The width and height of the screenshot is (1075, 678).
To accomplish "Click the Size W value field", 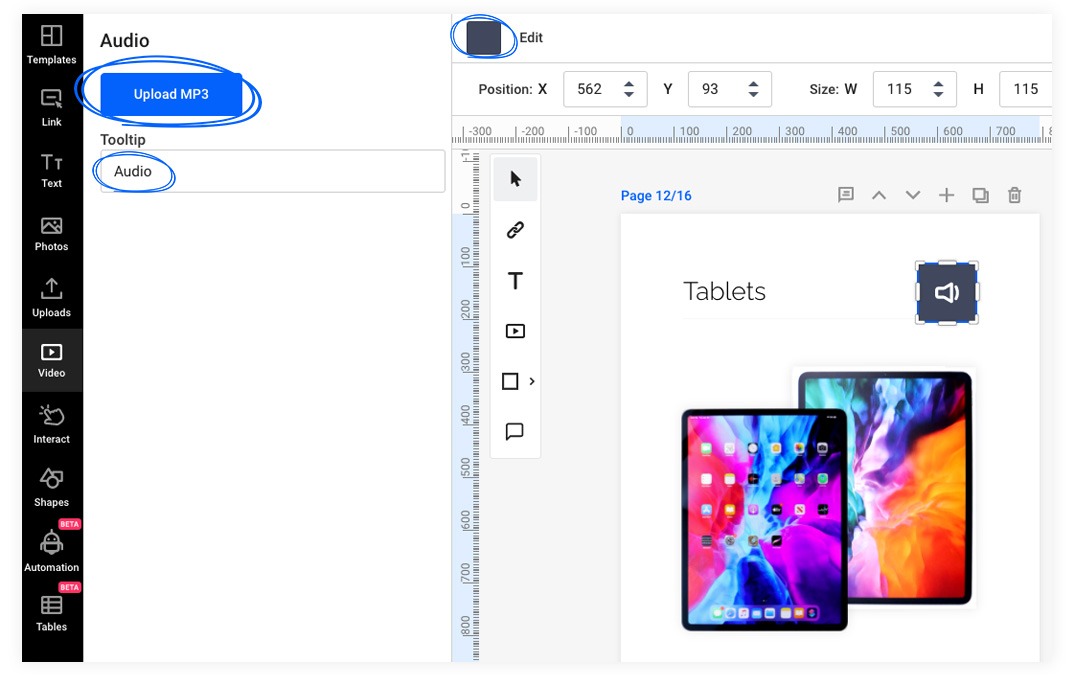I will [x=900, y=89].
